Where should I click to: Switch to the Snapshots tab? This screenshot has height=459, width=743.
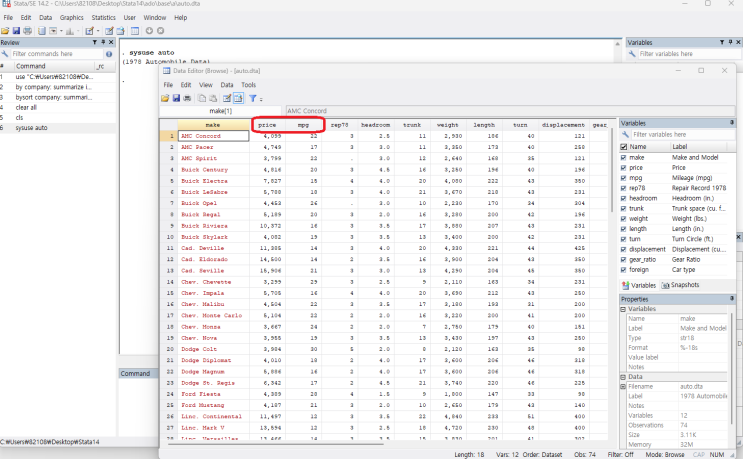point(682,284)
